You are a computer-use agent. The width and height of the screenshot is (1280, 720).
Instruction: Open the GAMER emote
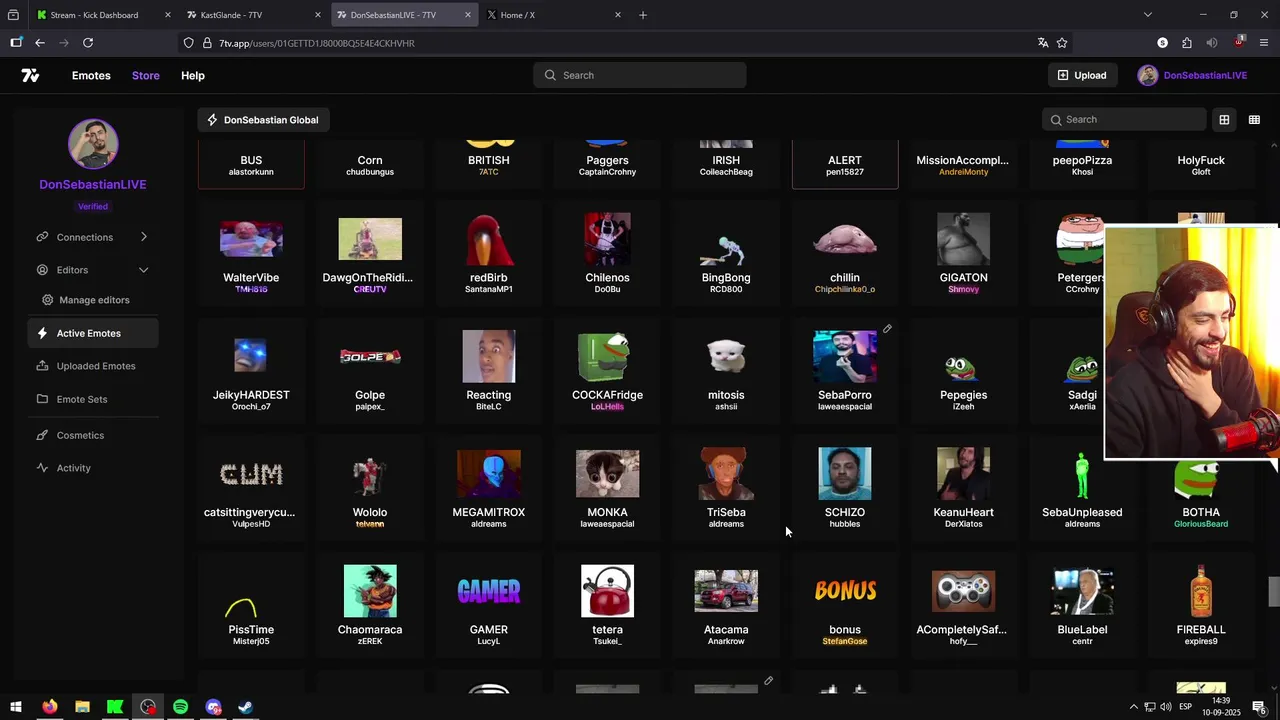pyautogui.click(x=489, y=605)
